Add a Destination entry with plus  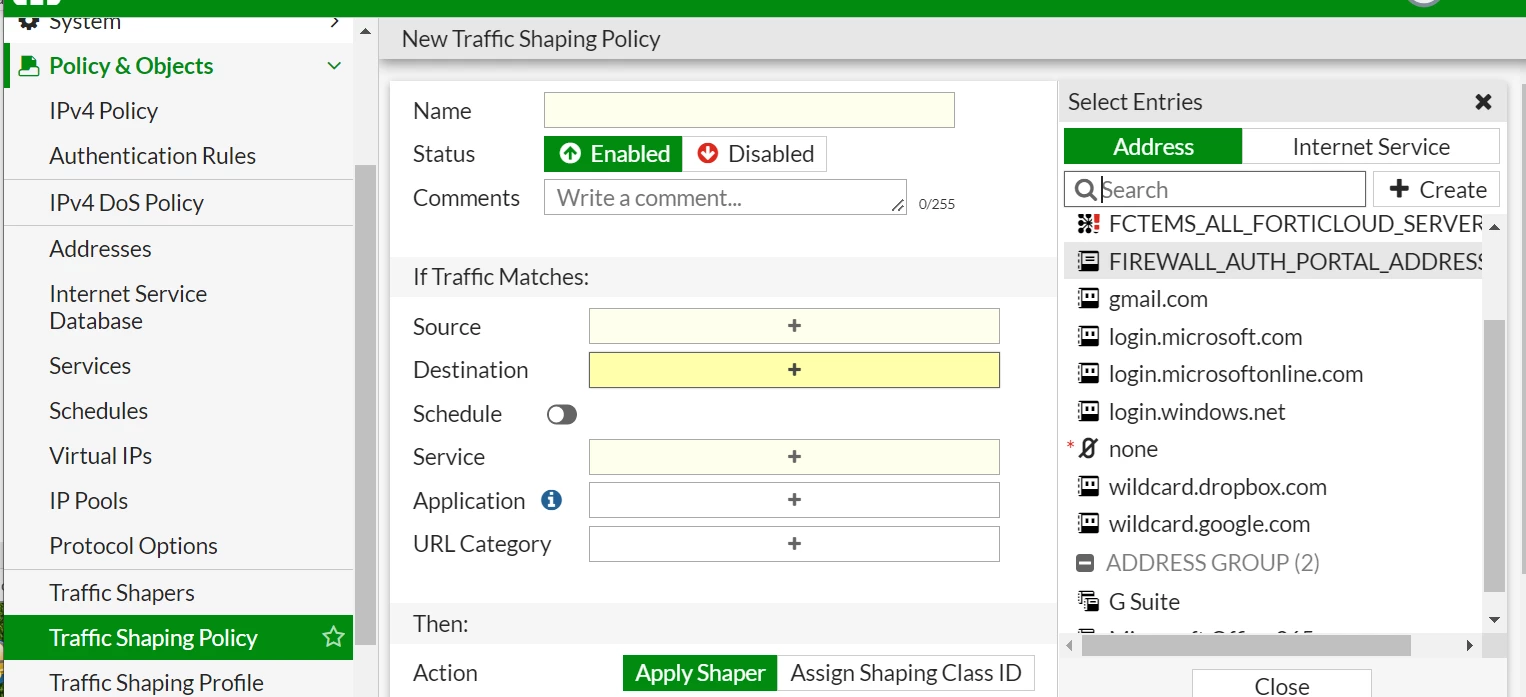[794, 370]
